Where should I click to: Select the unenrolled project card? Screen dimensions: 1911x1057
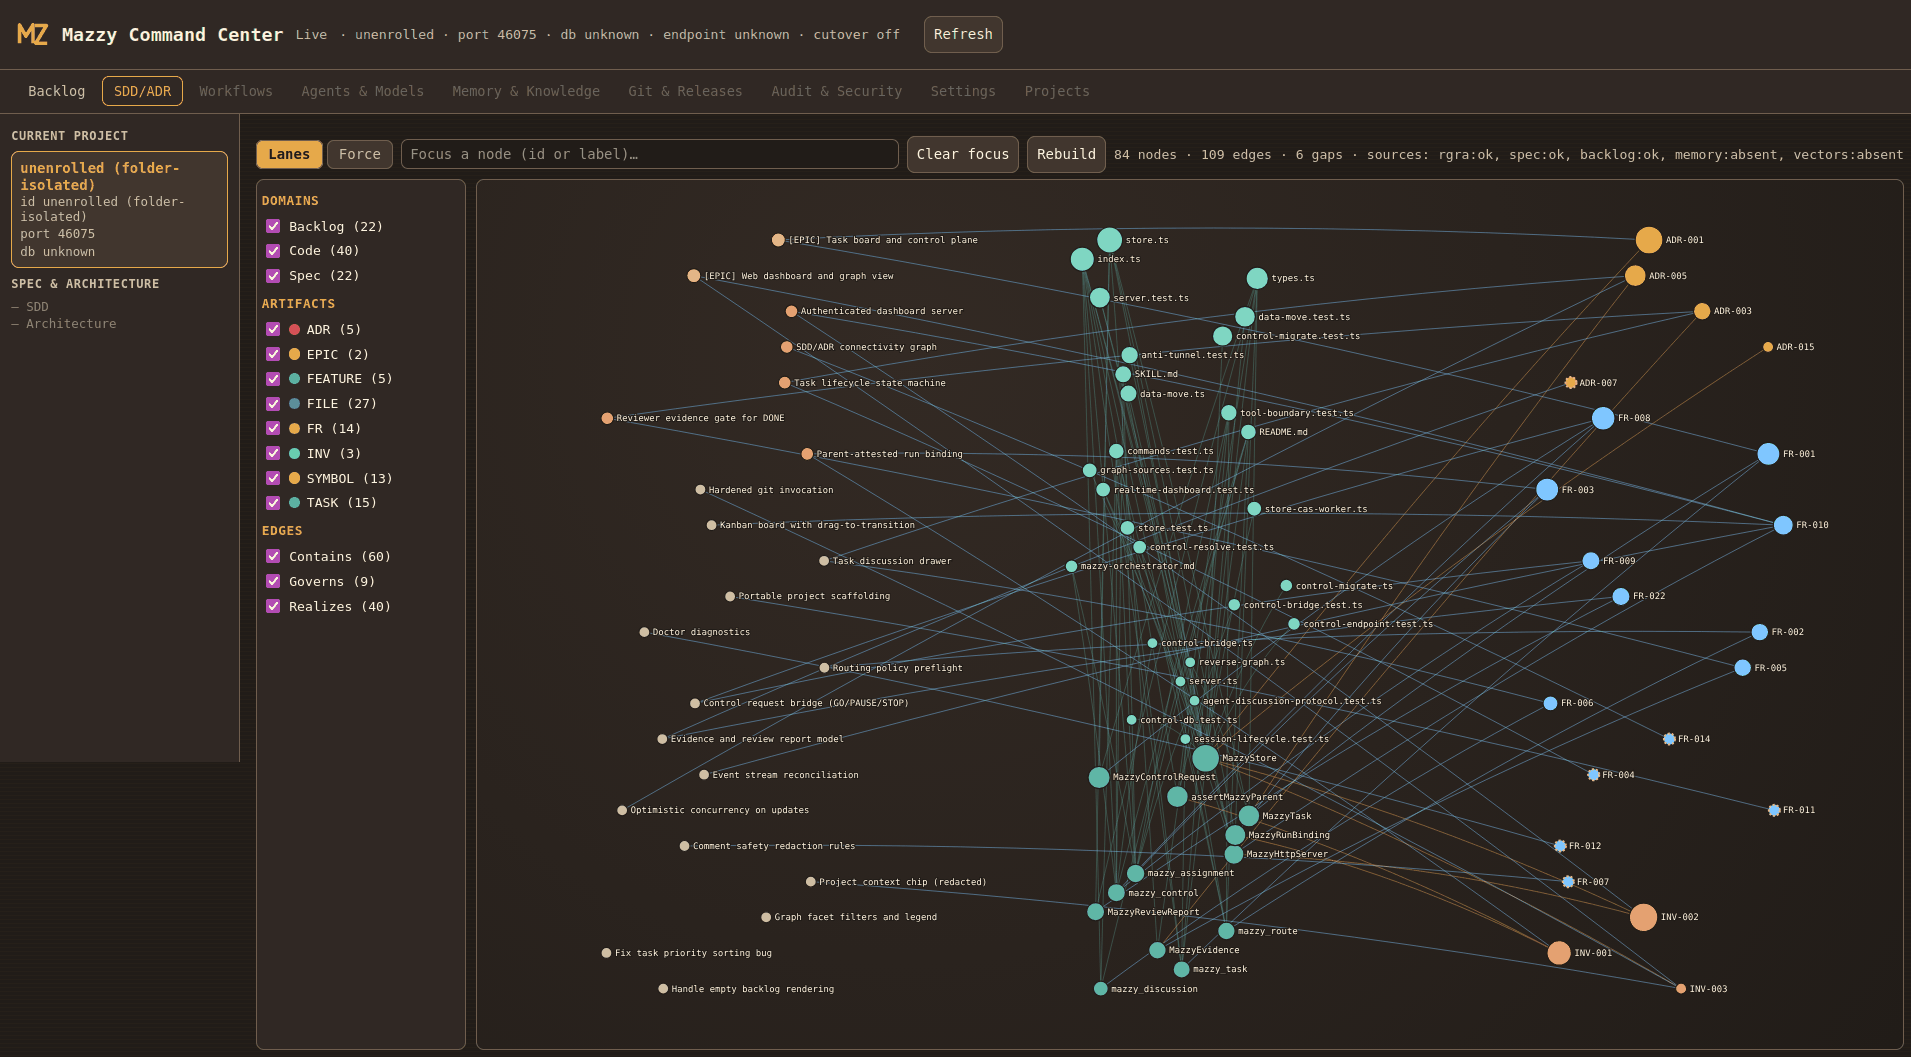coord(119,209)
